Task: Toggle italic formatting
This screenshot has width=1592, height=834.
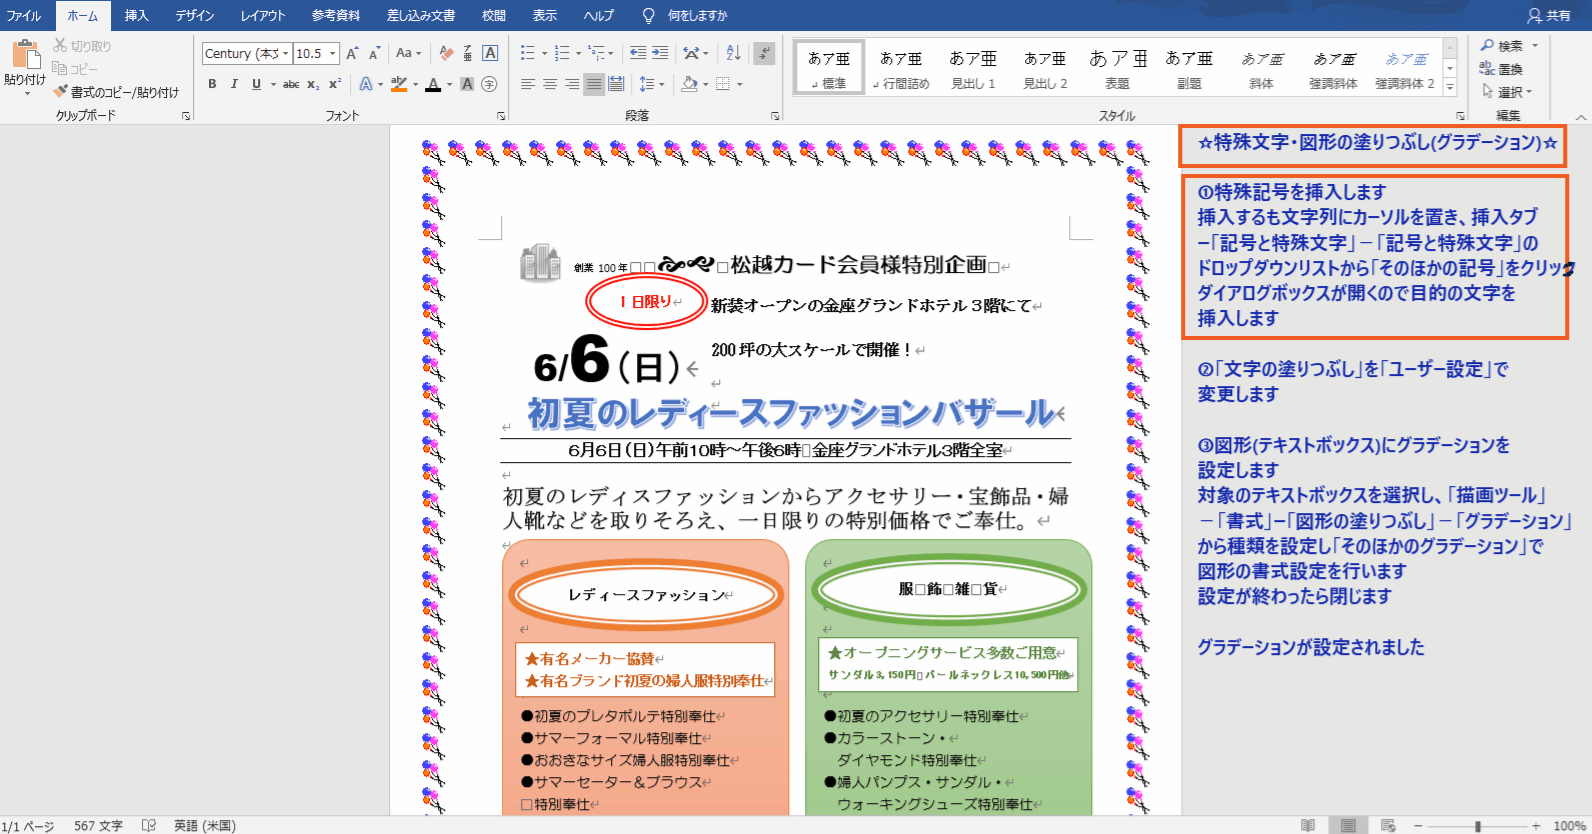Action: point(234,84)
